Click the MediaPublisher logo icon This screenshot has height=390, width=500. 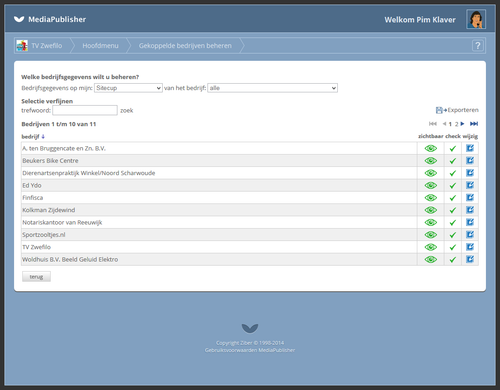[19, 19]
